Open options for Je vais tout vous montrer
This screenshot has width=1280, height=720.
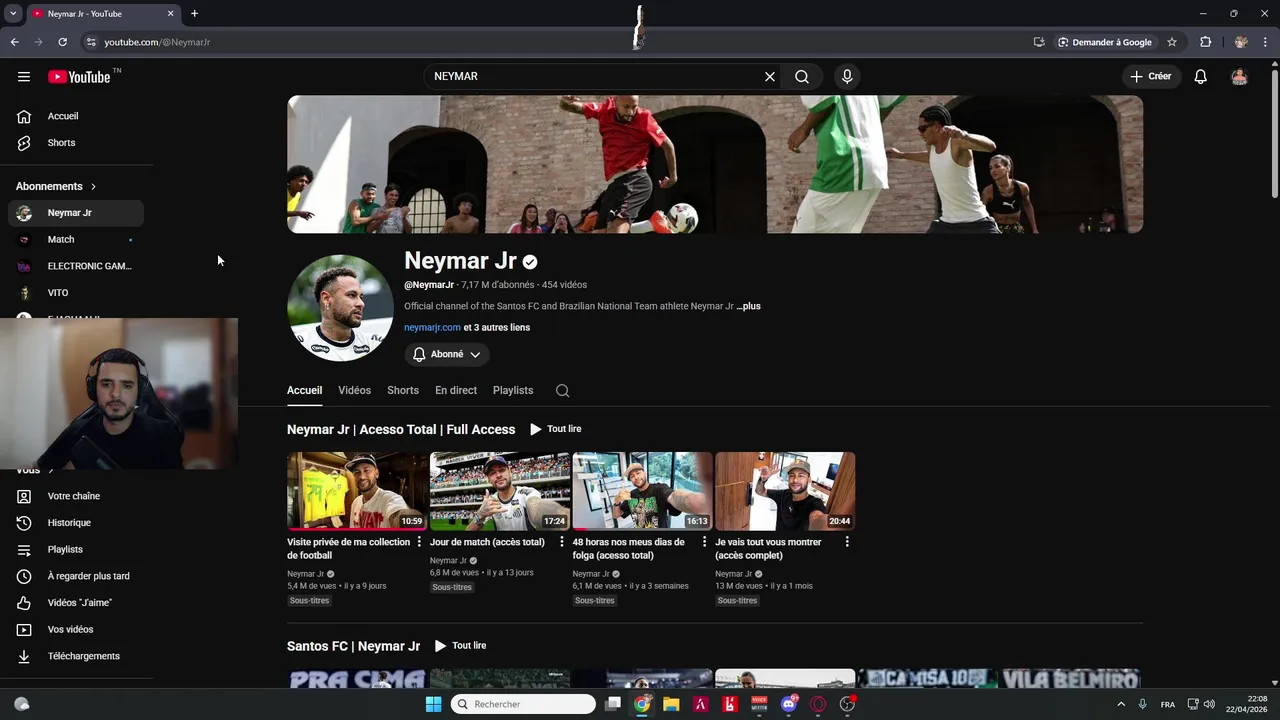click(x=847, y=542)
